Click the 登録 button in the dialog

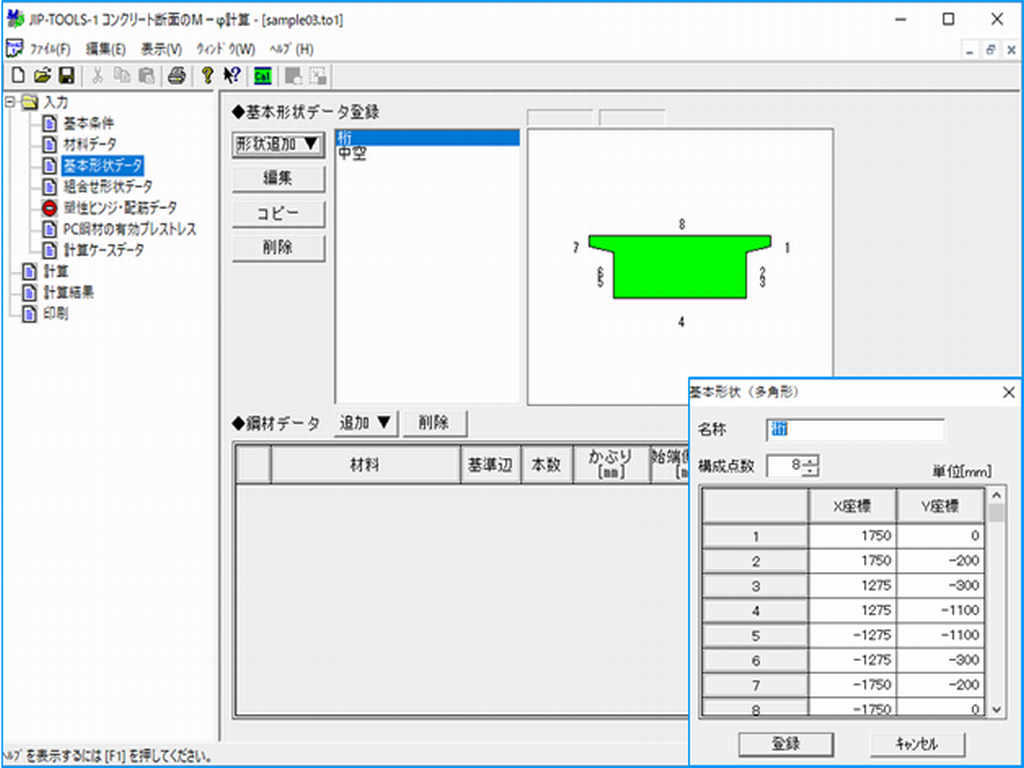tap(785, 744)
